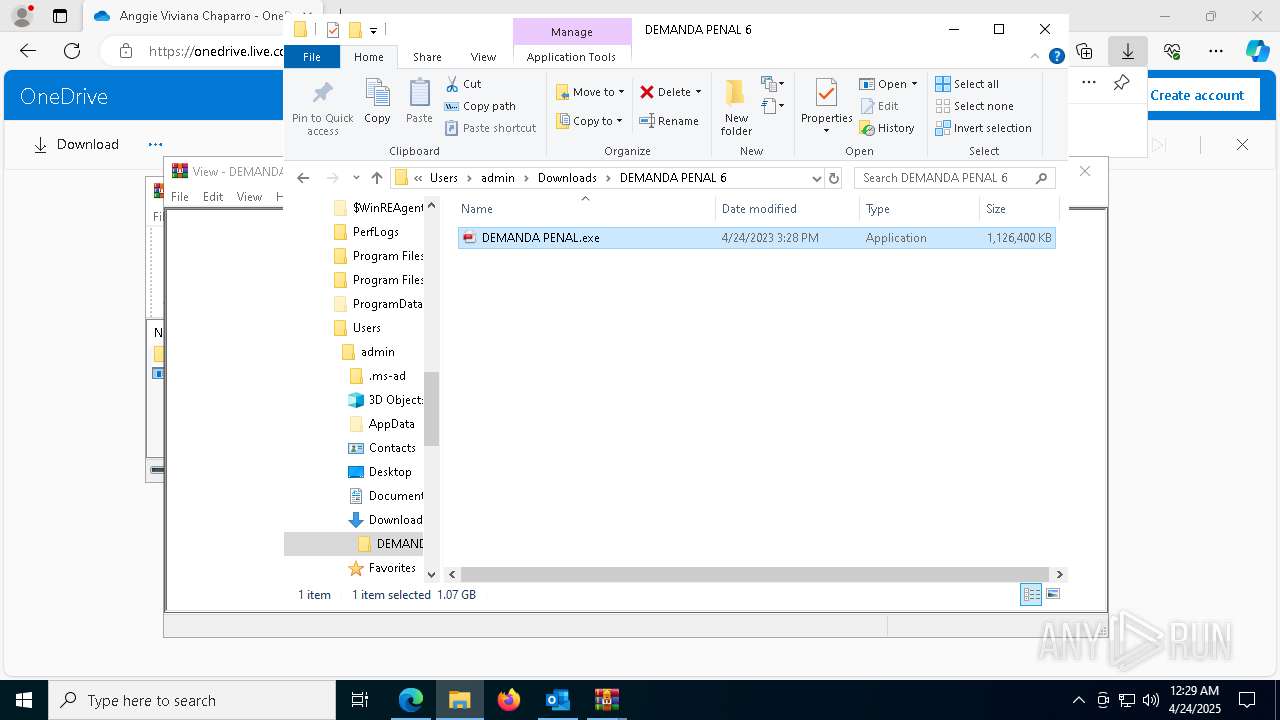Open the Copy to dropdown
The height and width of the screenshot is (720, 1280).
(x=590, y=121)
